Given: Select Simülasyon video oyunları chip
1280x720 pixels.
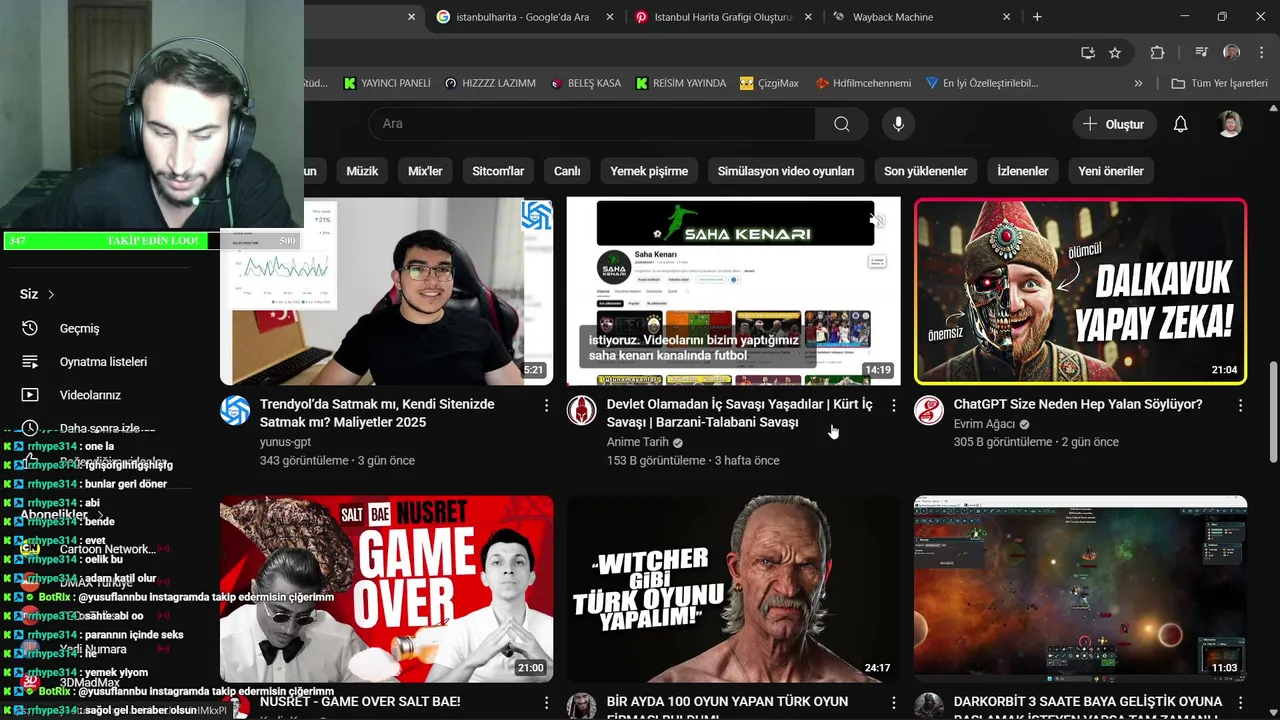Looking at the screenshot, I should pos(786,171).
